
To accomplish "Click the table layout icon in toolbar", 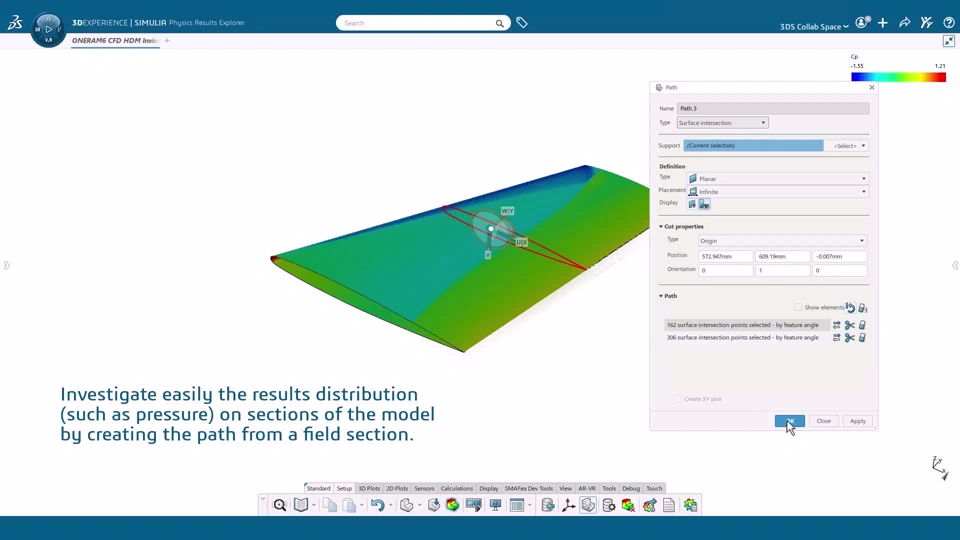I will pyautogui.click(x=517, y=505).
